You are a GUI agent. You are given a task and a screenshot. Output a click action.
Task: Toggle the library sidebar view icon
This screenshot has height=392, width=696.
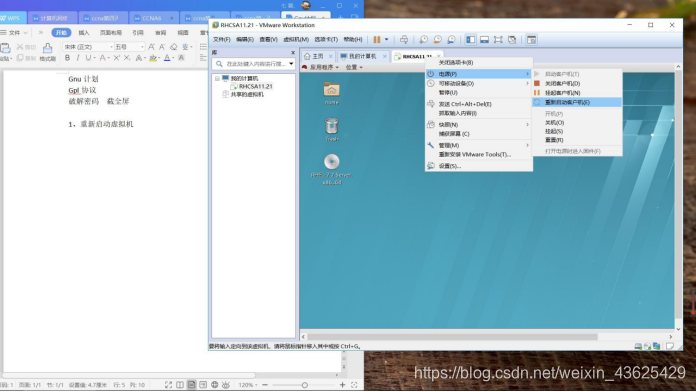click(471, 40)
